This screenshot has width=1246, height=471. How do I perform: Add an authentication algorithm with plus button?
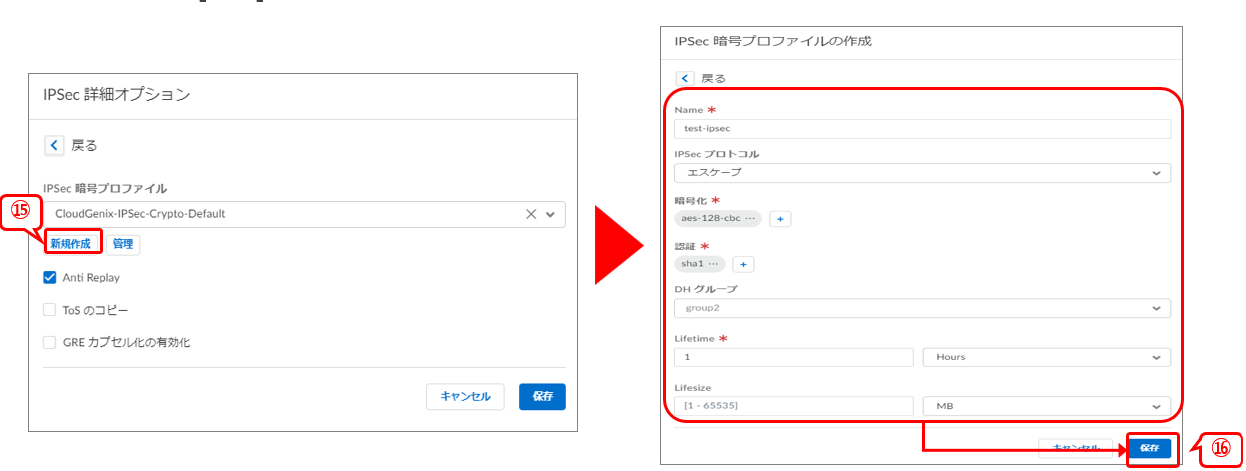(x=743, y=264)
